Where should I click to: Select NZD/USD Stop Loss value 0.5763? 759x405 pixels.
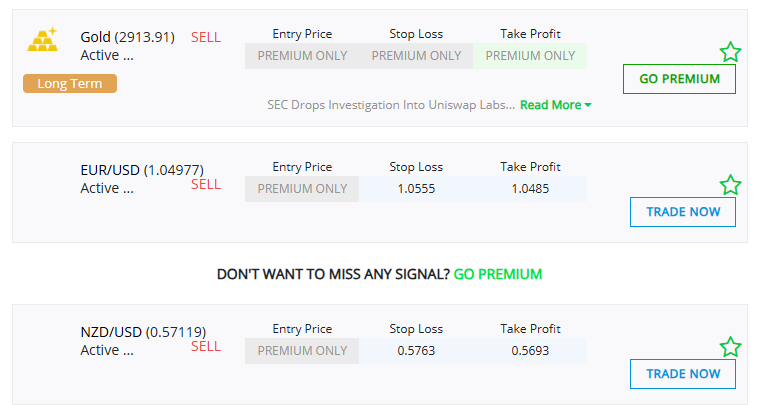[x=416, y=351]
